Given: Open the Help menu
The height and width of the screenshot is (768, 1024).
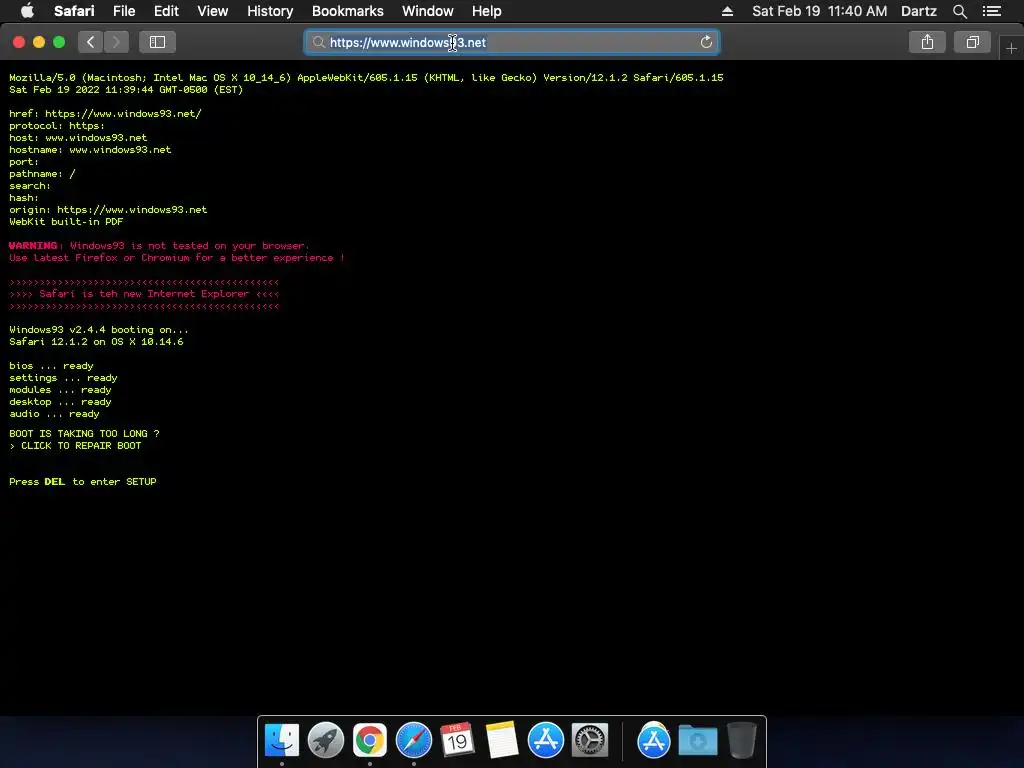Looking at the screenshot, I should (487, 11).
